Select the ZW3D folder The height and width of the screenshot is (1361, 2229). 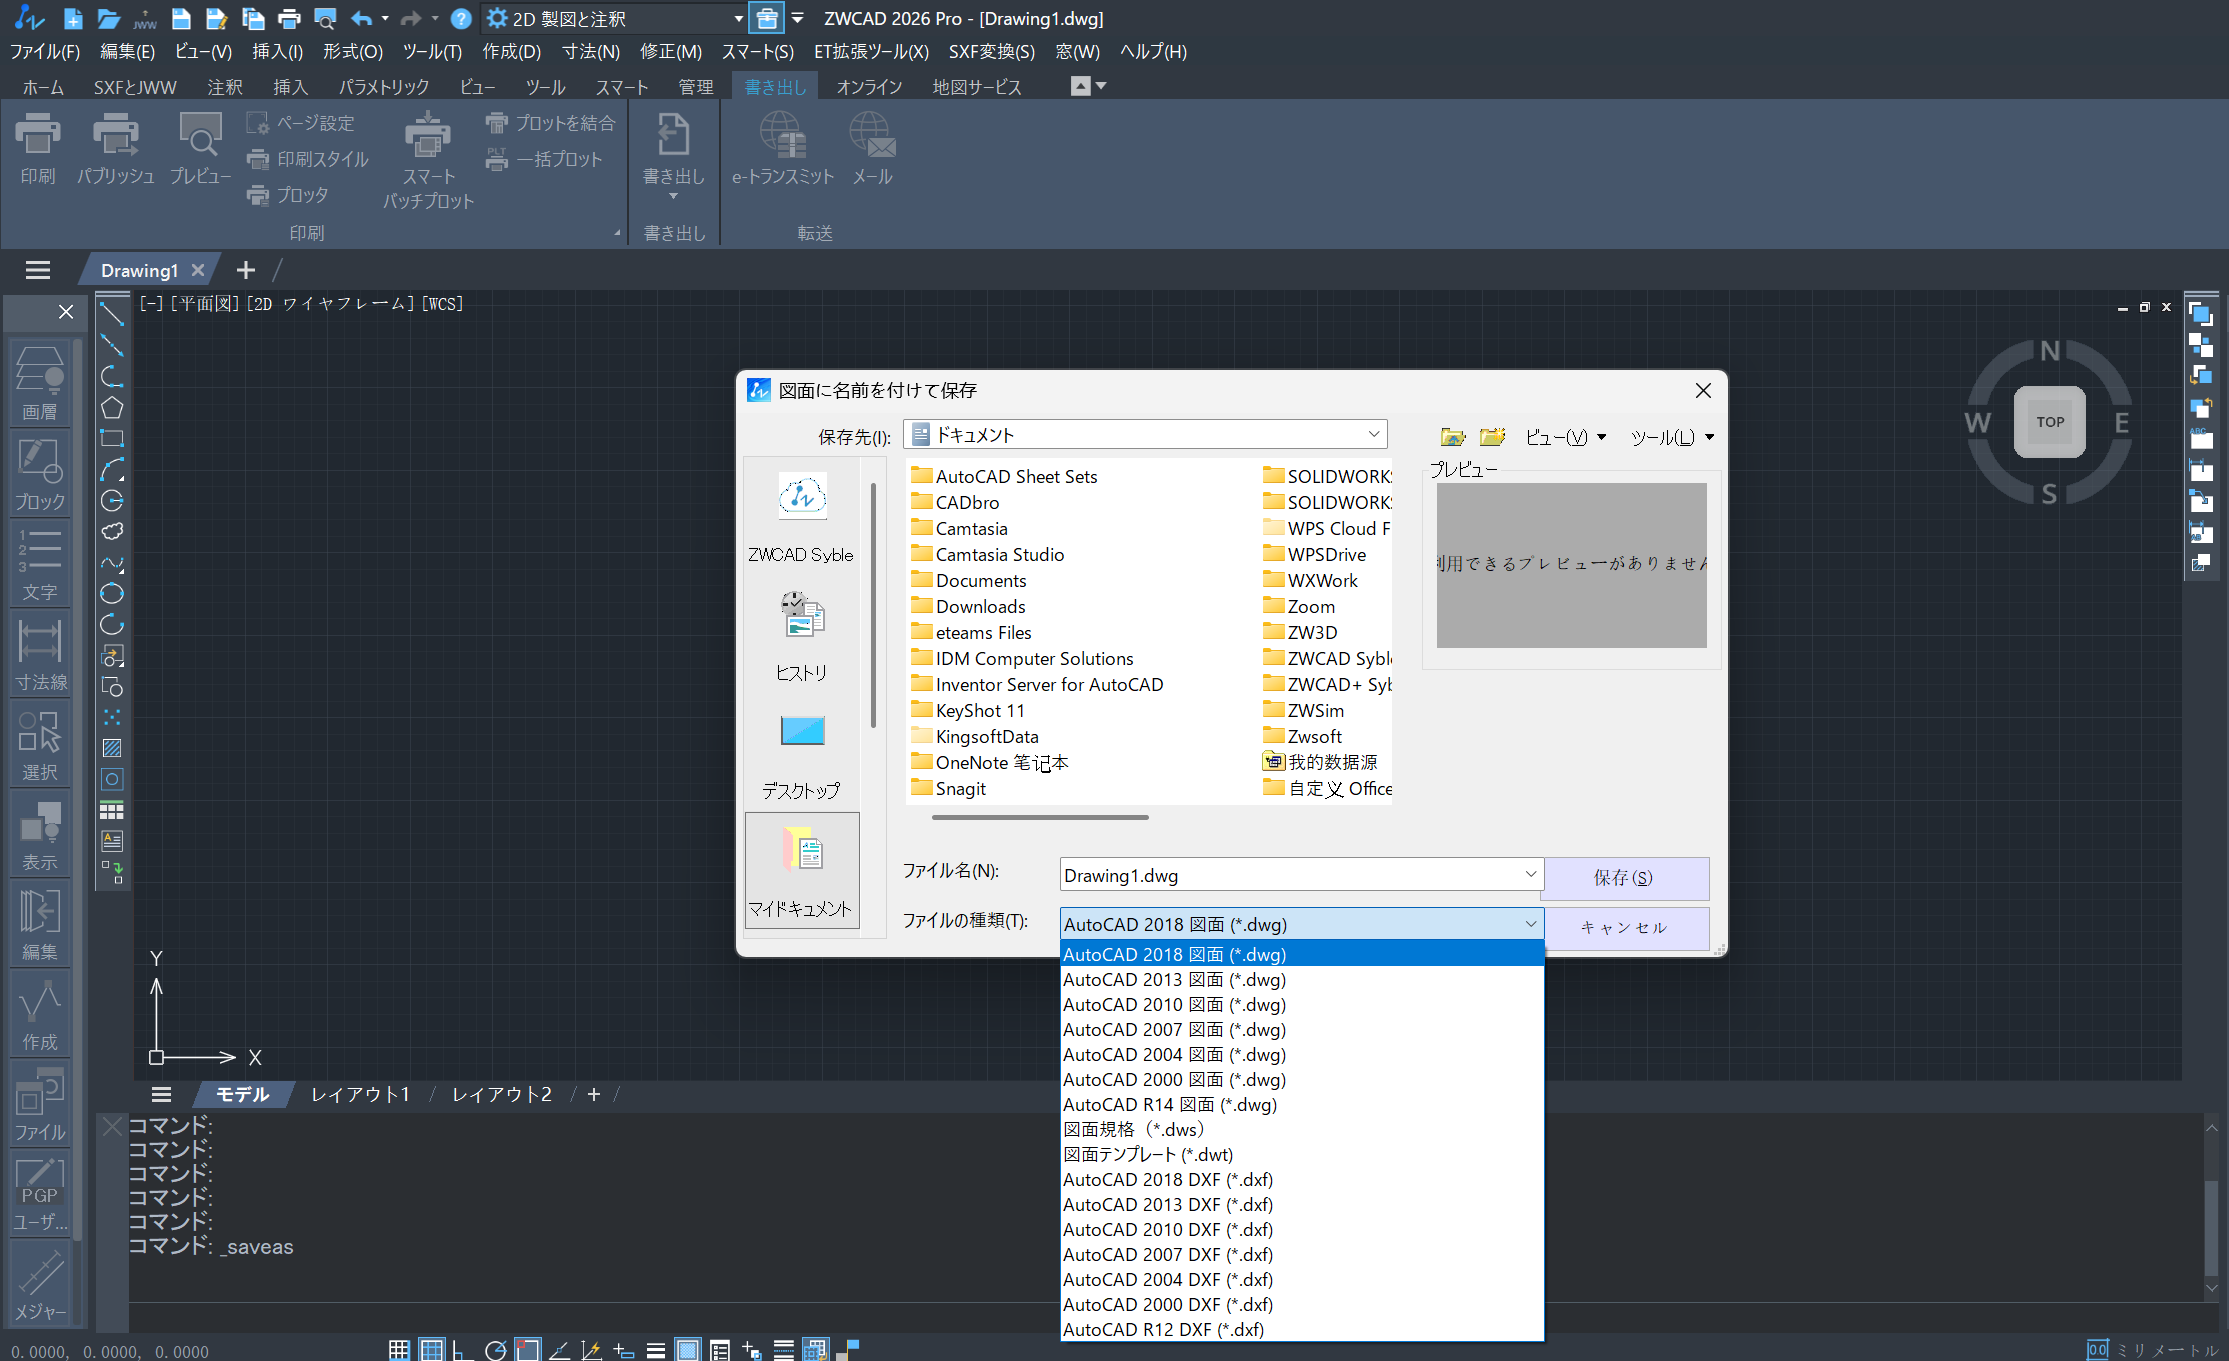pos(1301,632)
